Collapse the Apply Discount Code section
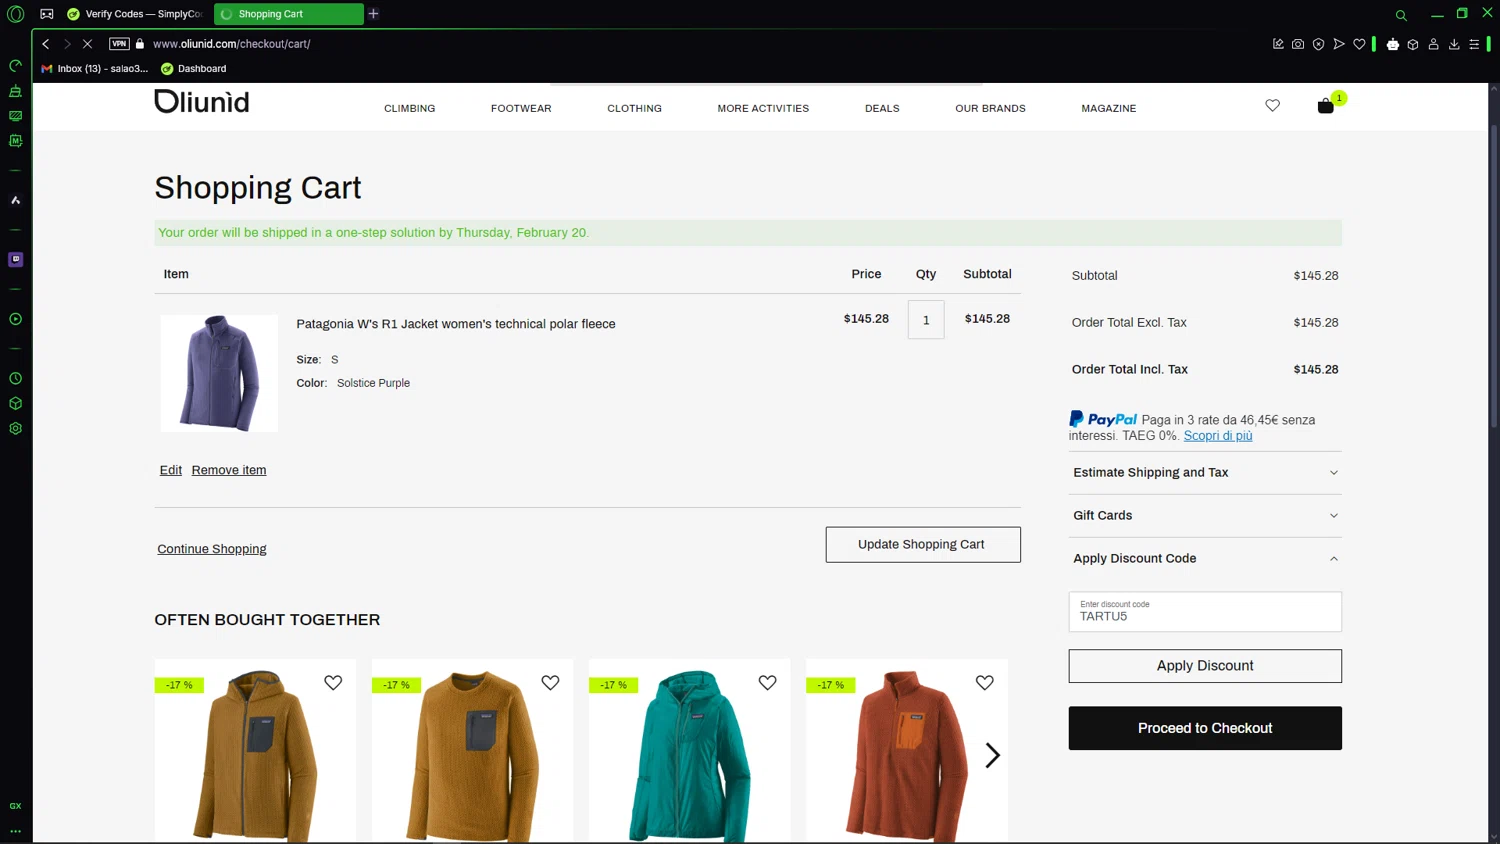The height and width of the screenshot is (844, 1500). pos(1205,559)
